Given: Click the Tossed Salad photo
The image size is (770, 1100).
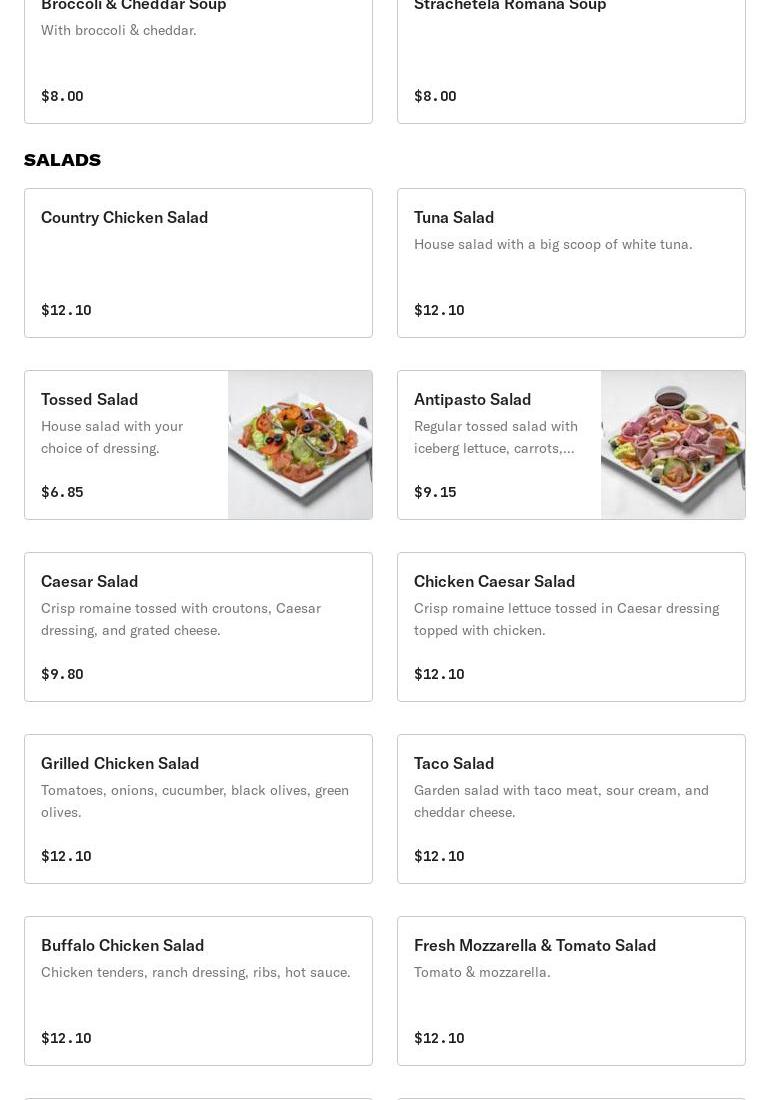Looking at the screenshot, I should click(300, 445).
